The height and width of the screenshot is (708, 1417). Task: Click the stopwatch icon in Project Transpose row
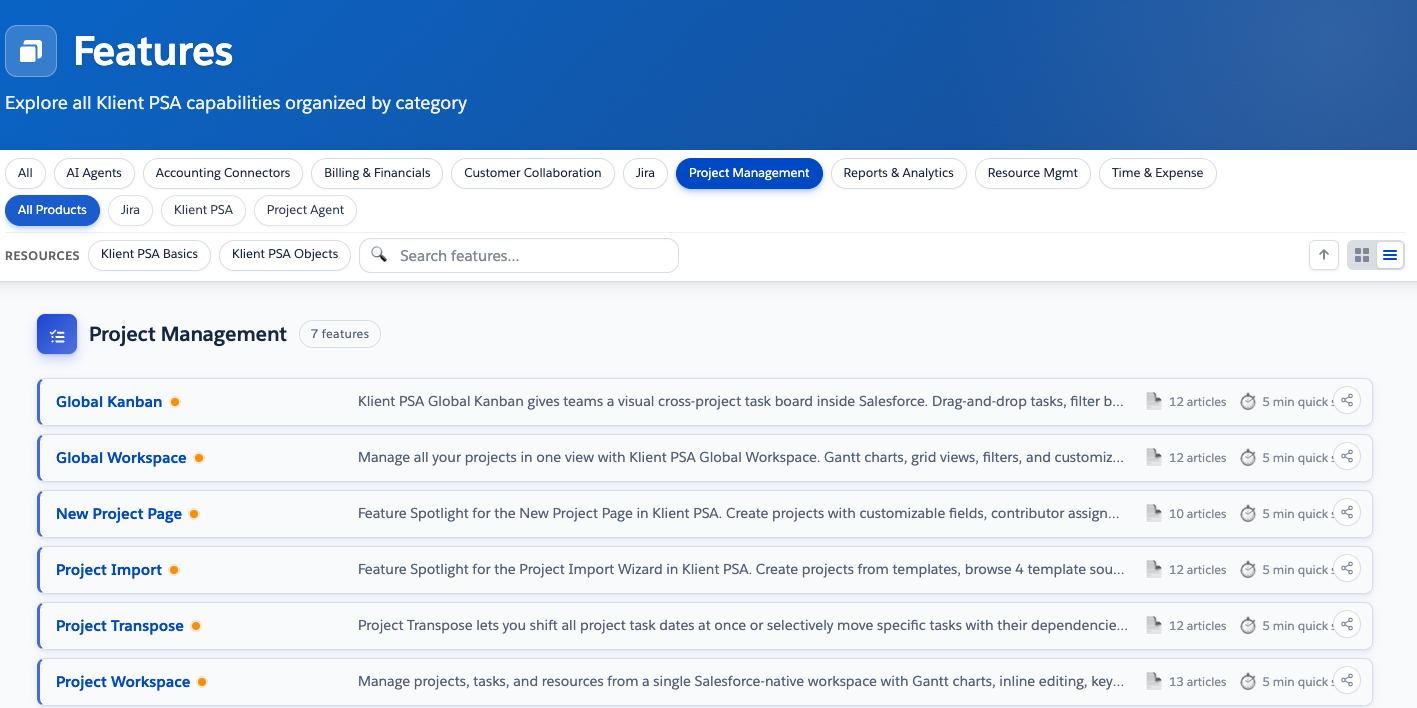(1248, 625)
